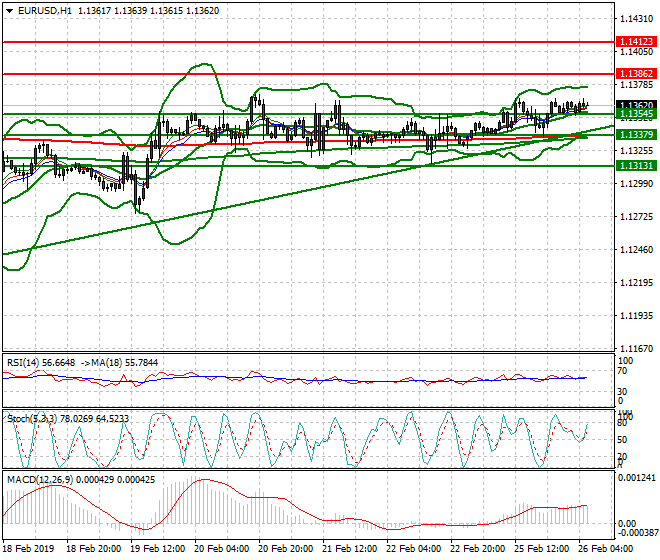Click the 25 Feb 12:00 time label
The image size is (660, 560).
click(541, 549)
